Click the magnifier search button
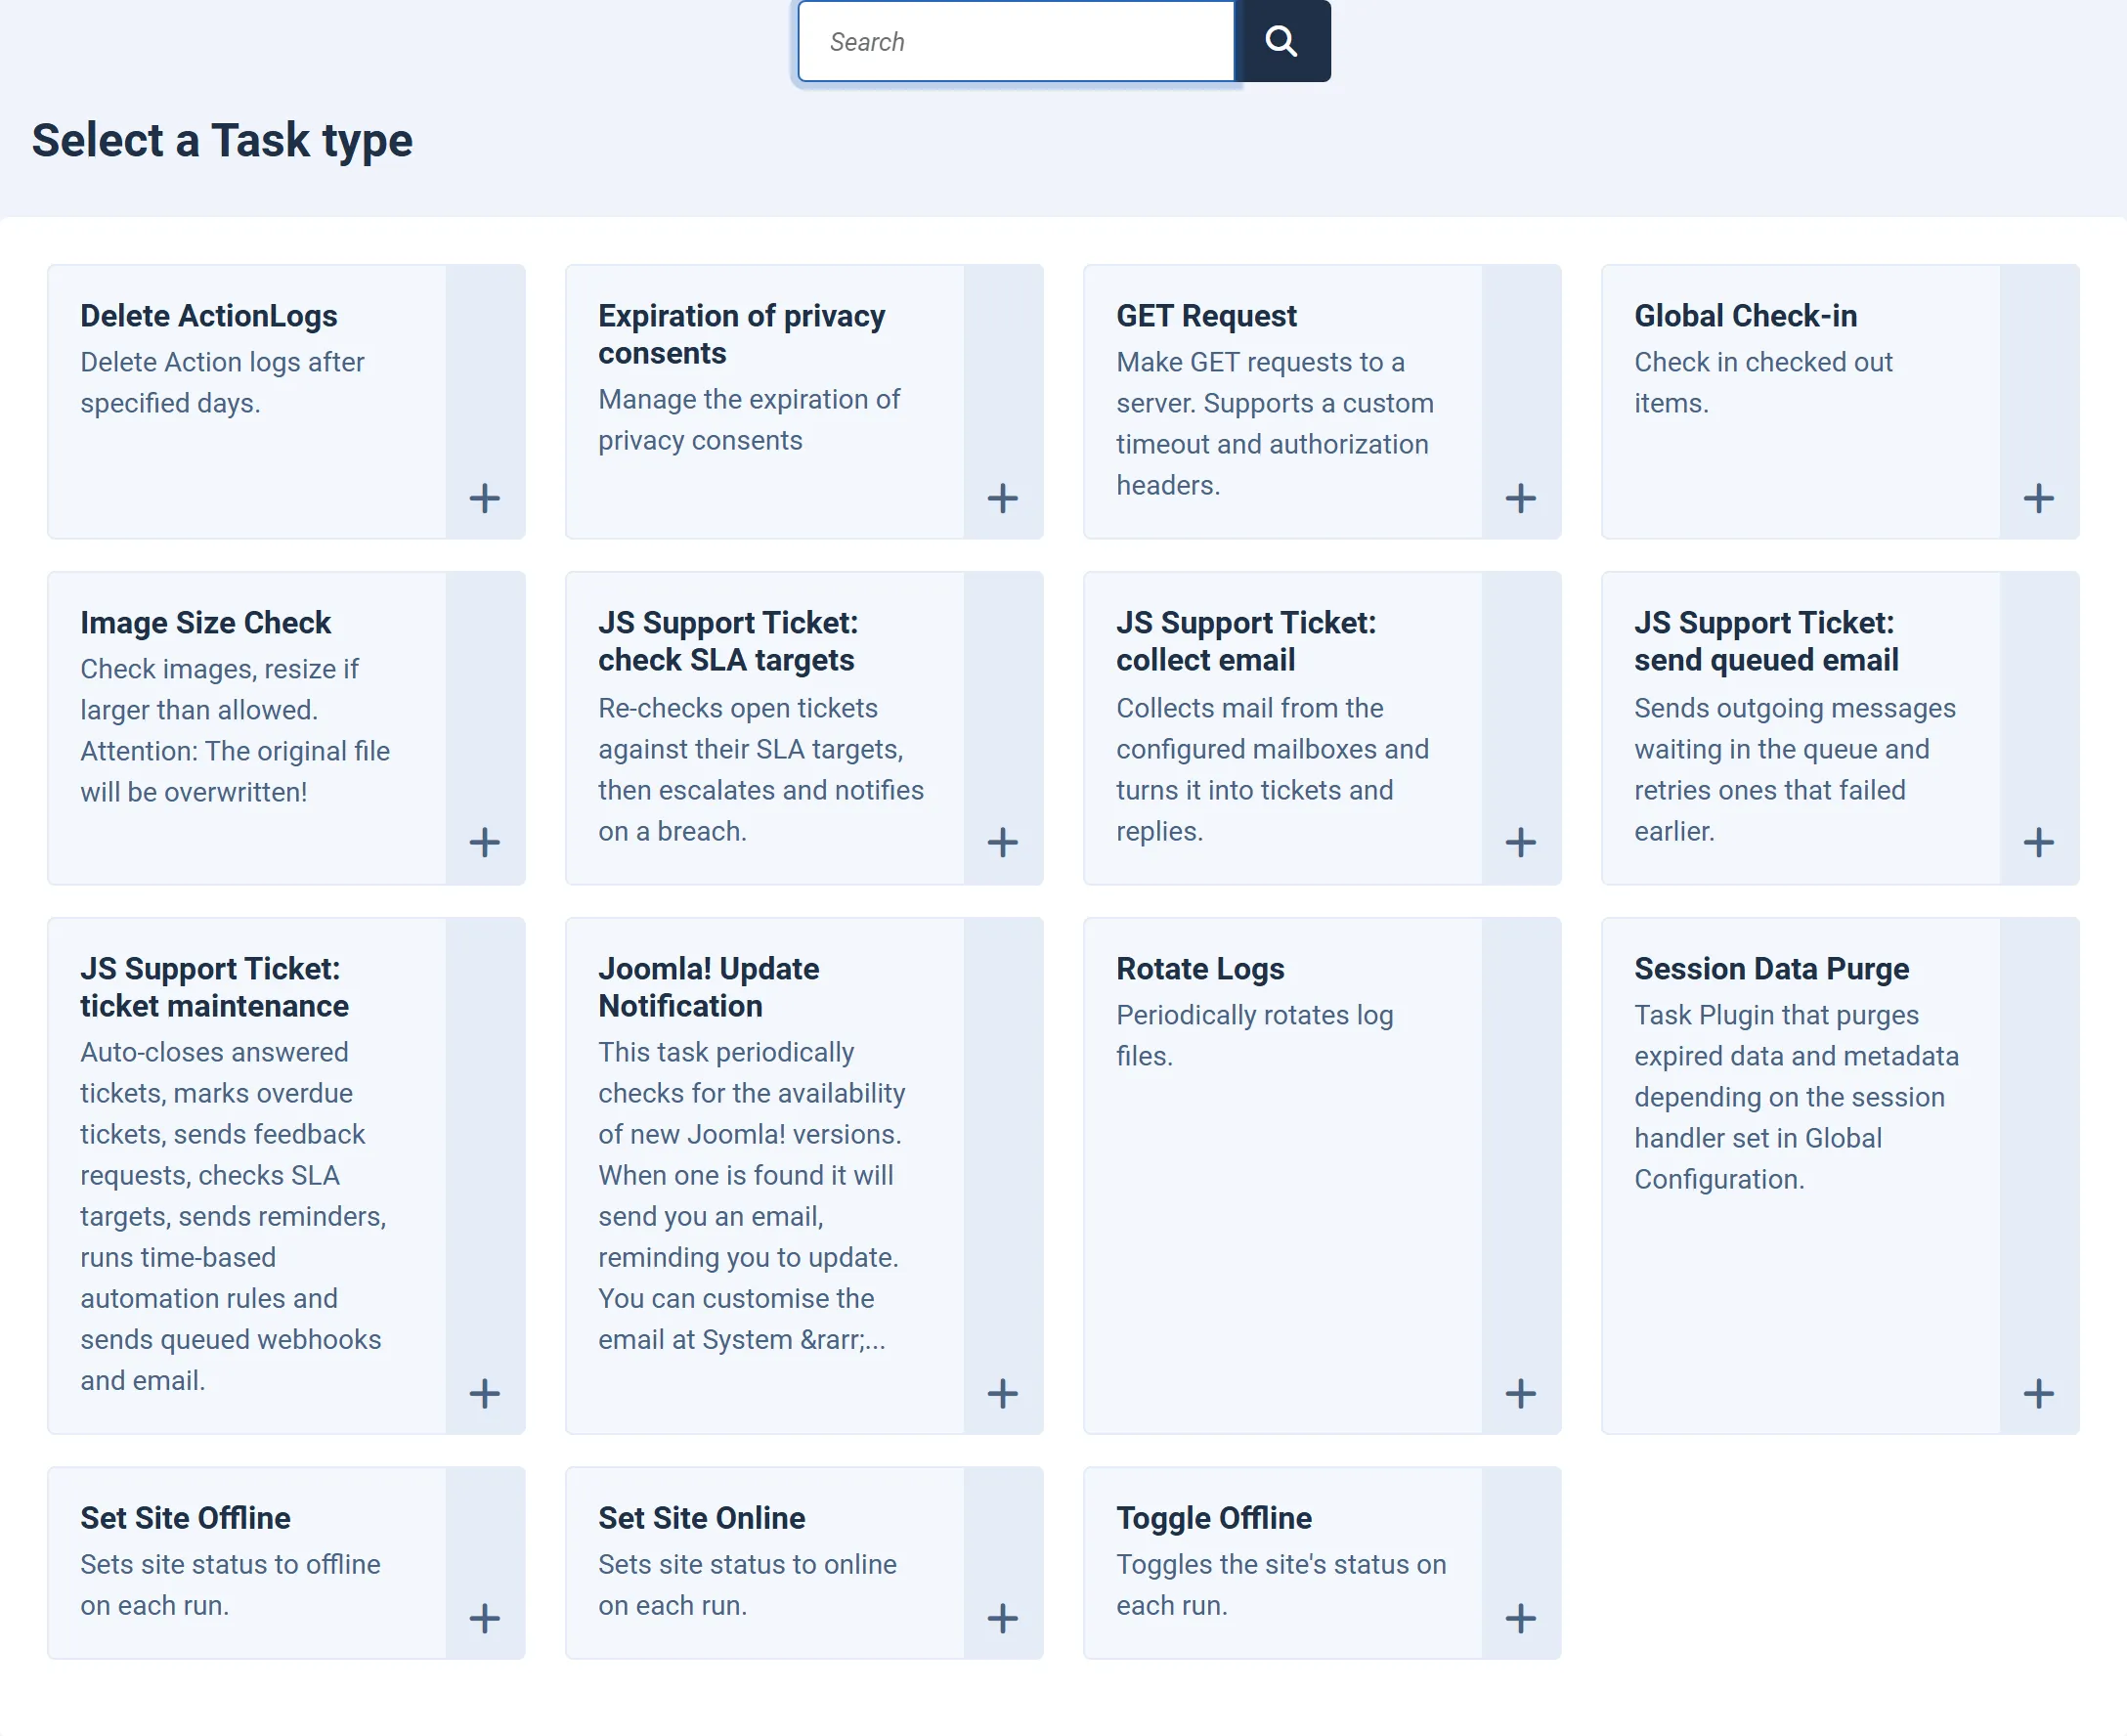Image resolution: width=2127 pixels, height=1736 pixels. point(1282,41)
